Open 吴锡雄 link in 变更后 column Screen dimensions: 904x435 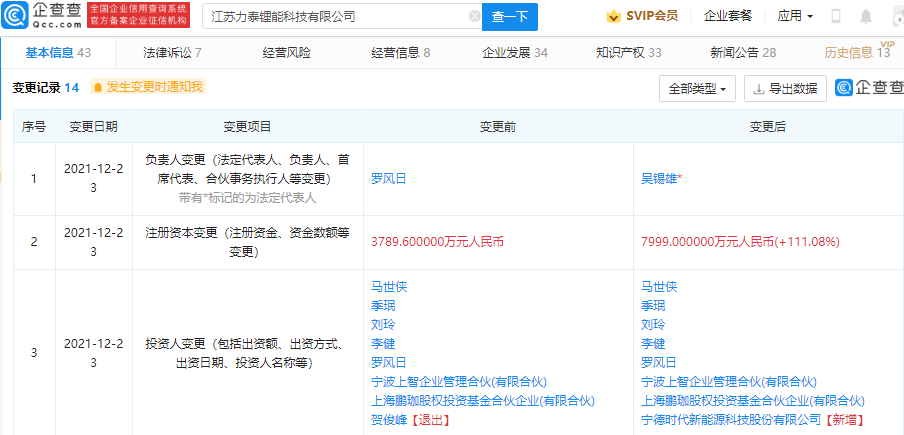660,179
